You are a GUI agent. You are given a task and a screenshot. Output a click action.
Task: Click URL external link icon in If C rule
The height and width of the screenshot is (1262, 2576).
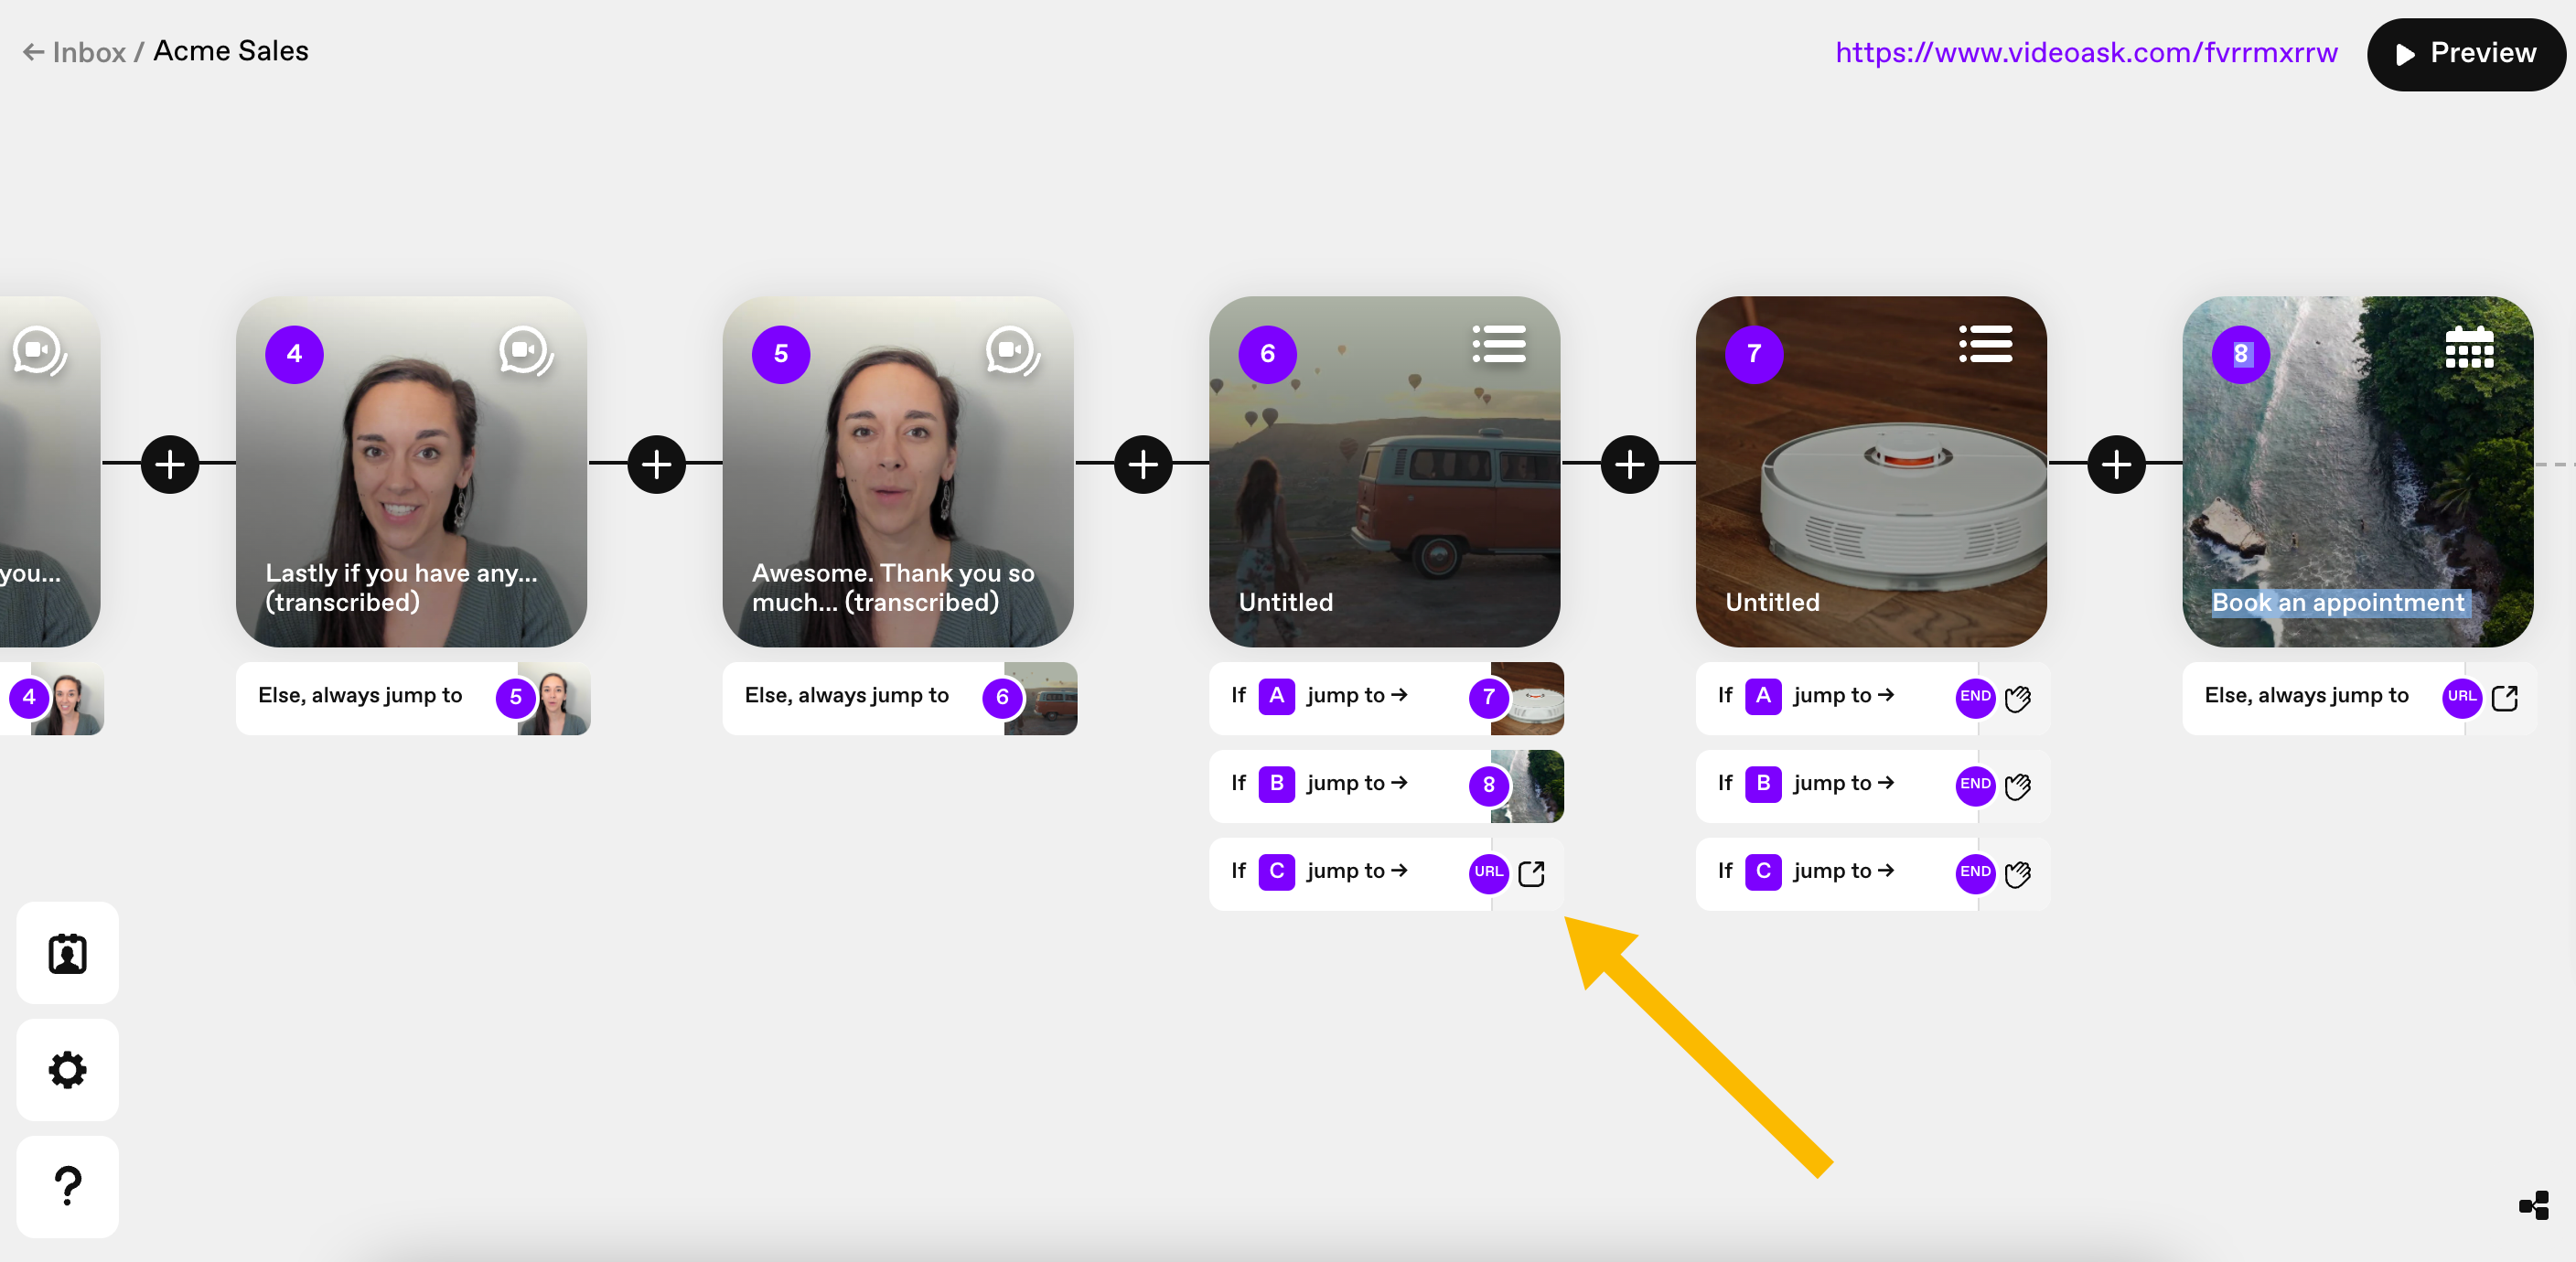(1532, 873)
